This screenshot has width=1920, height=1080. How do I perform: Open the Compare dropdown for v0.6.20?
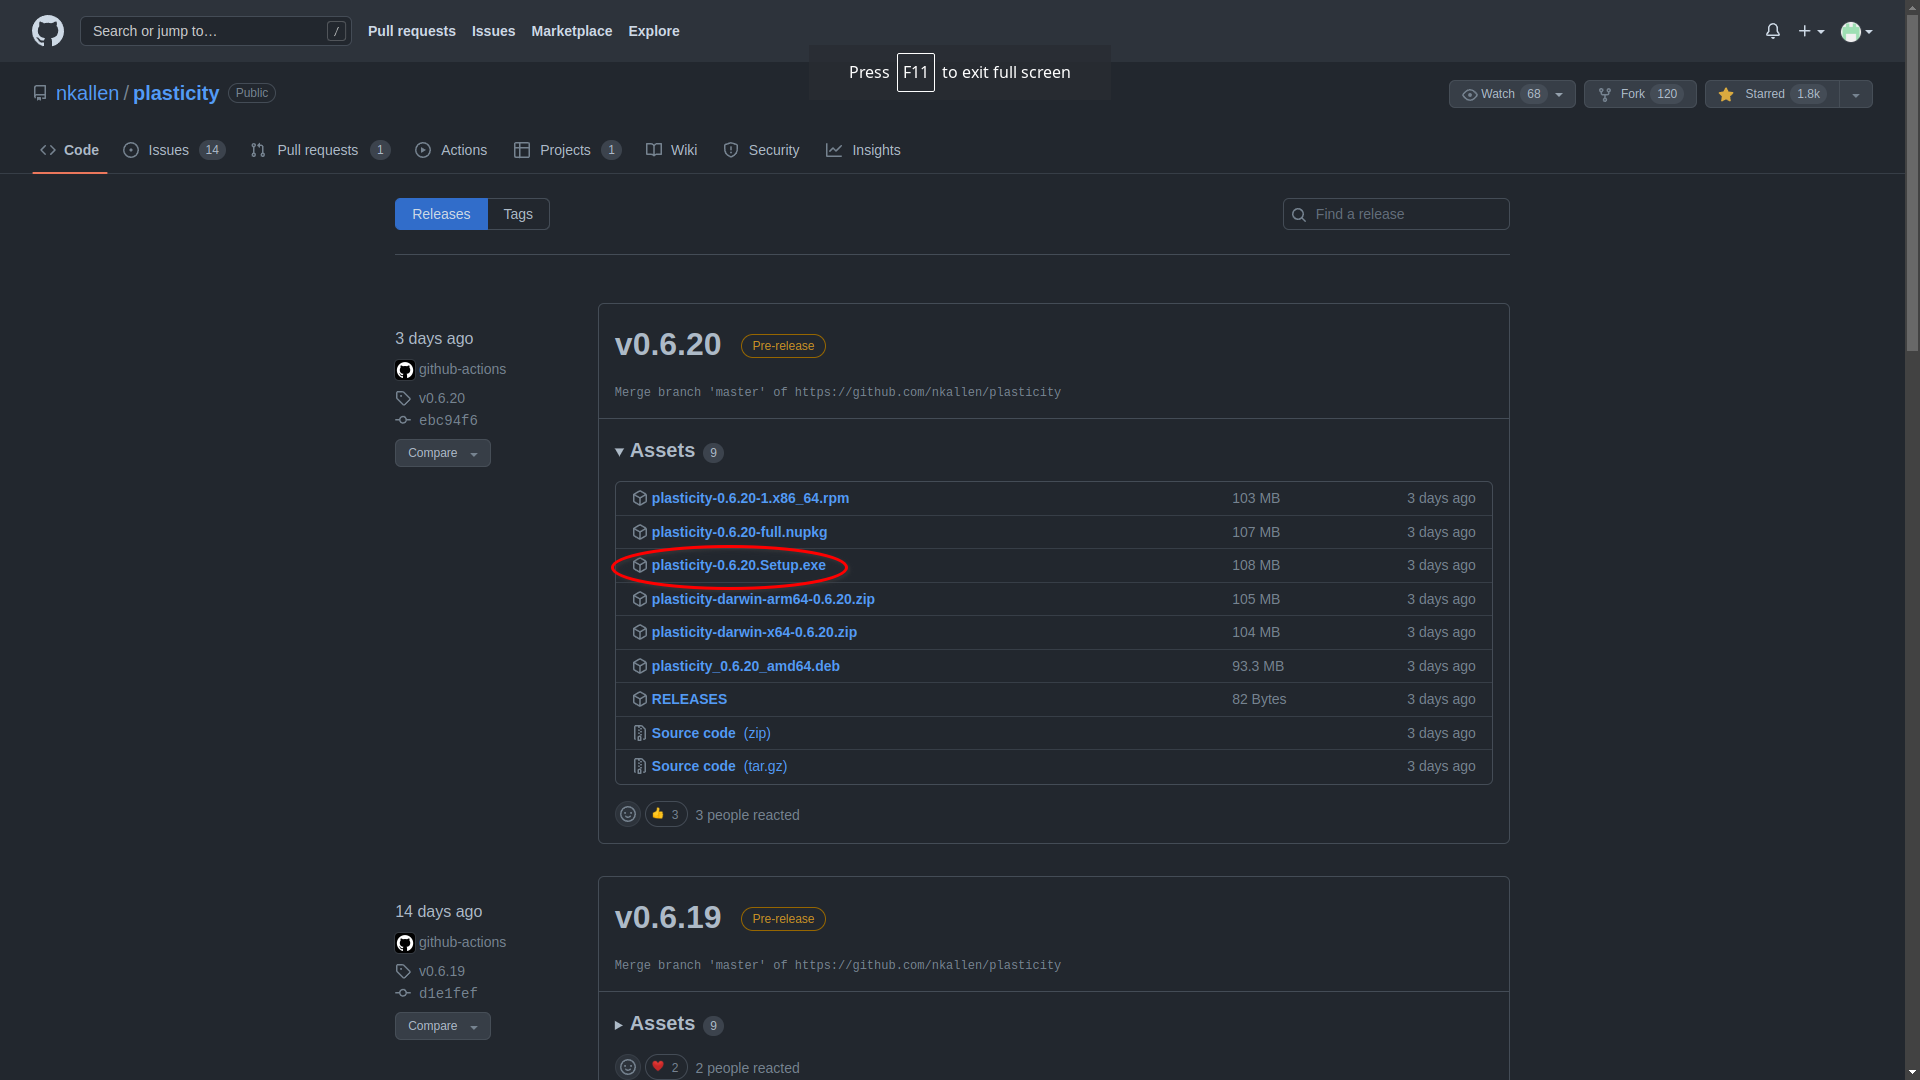point(442,453)
